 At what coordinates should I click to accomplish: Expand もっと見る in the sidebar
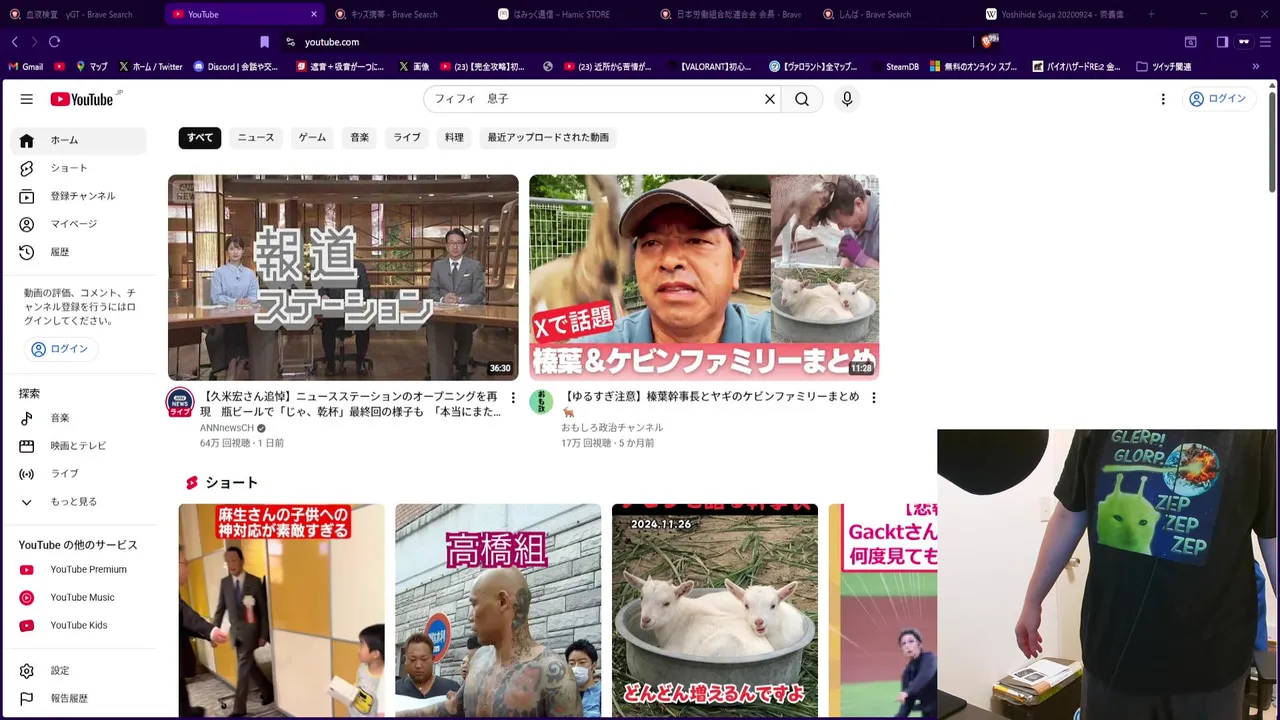pyautogui.click(x=78, y=502)
